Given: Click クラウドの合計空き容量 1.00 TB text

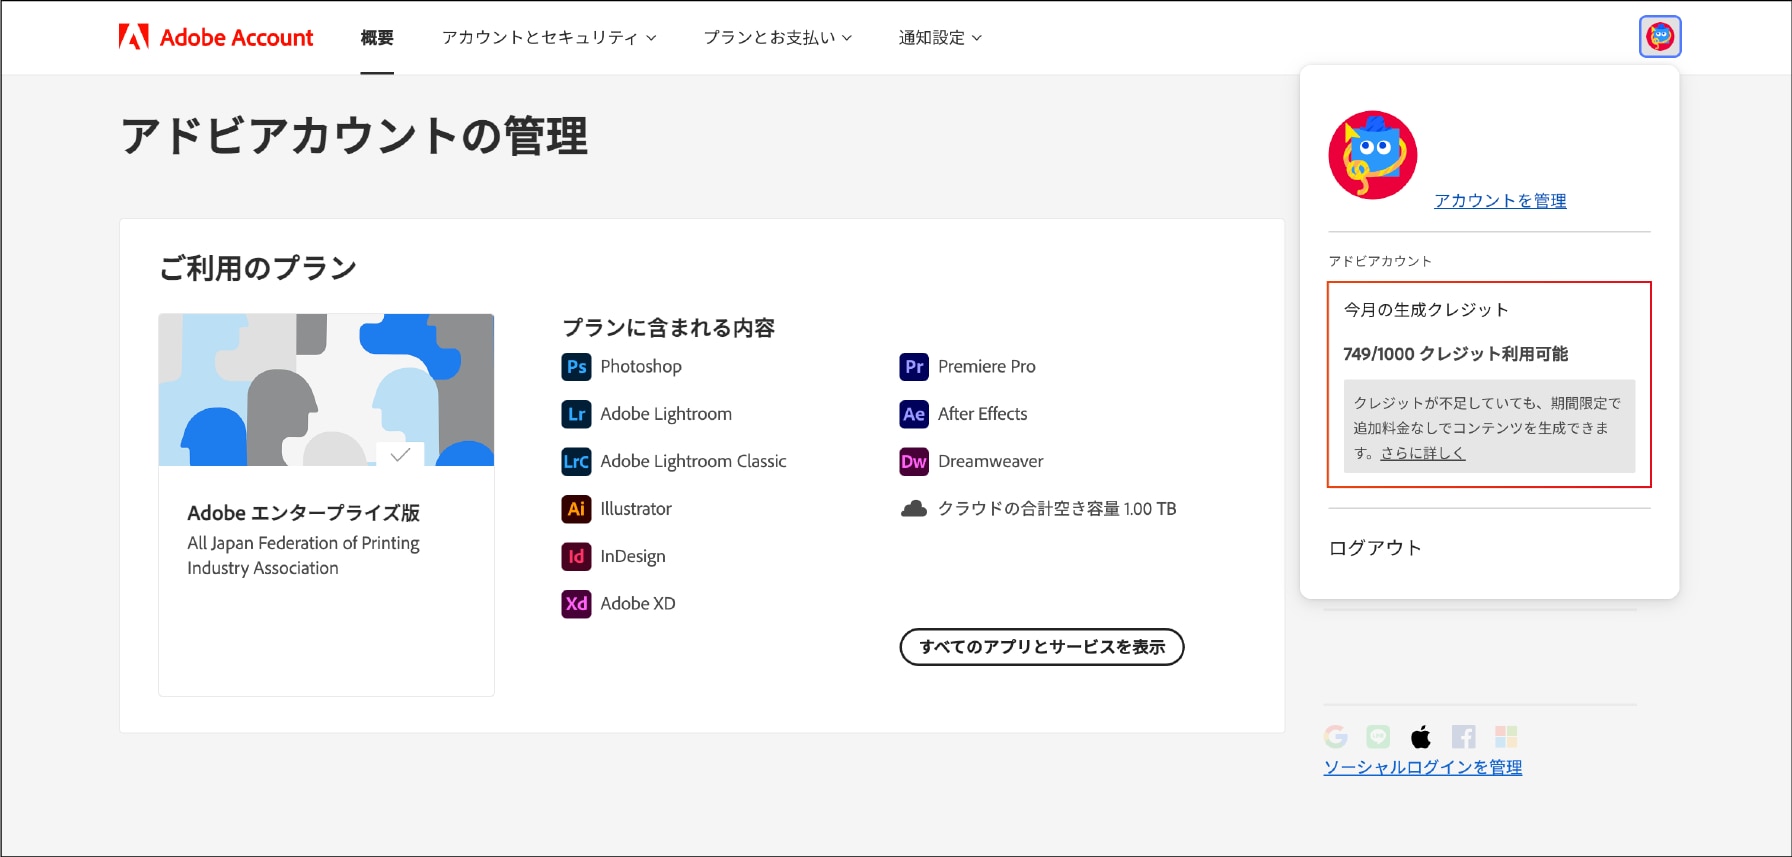Looking at the screenshot, I should coord(1057,509).
